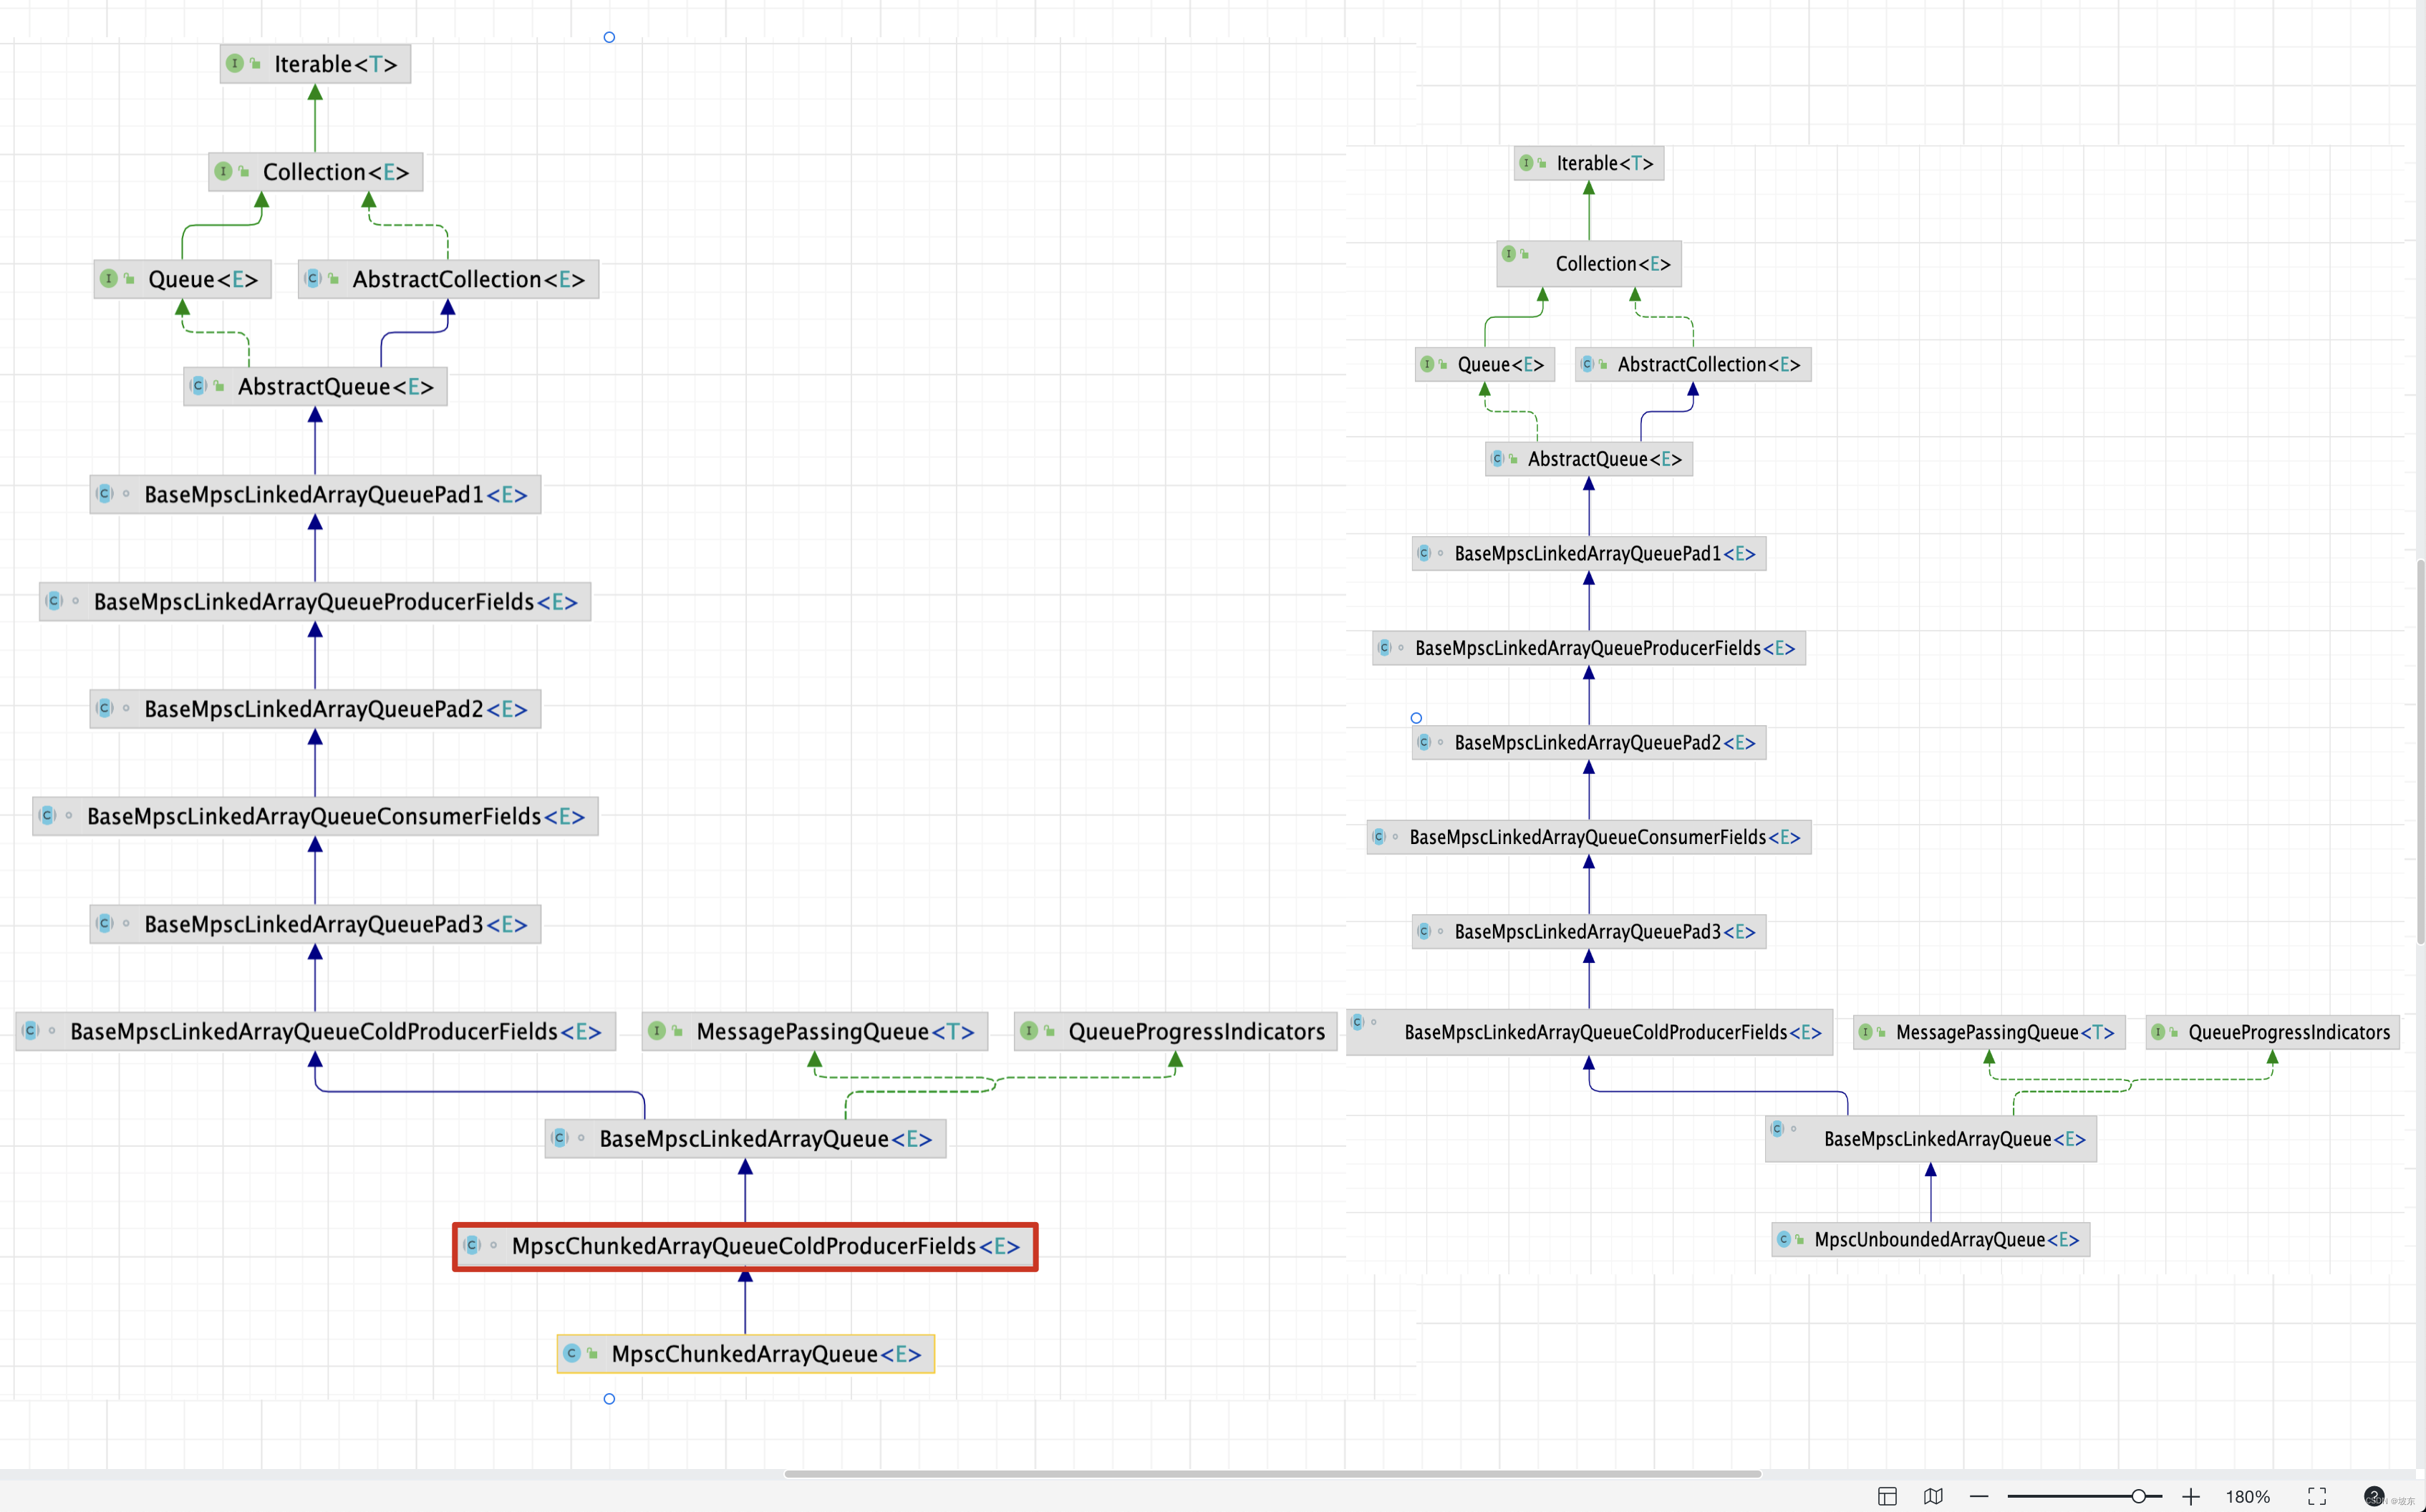Click the interface icon beside right QueueProgressIndicators
This screenshot has height=1512, width=2426.
tap(2158, 1032)
